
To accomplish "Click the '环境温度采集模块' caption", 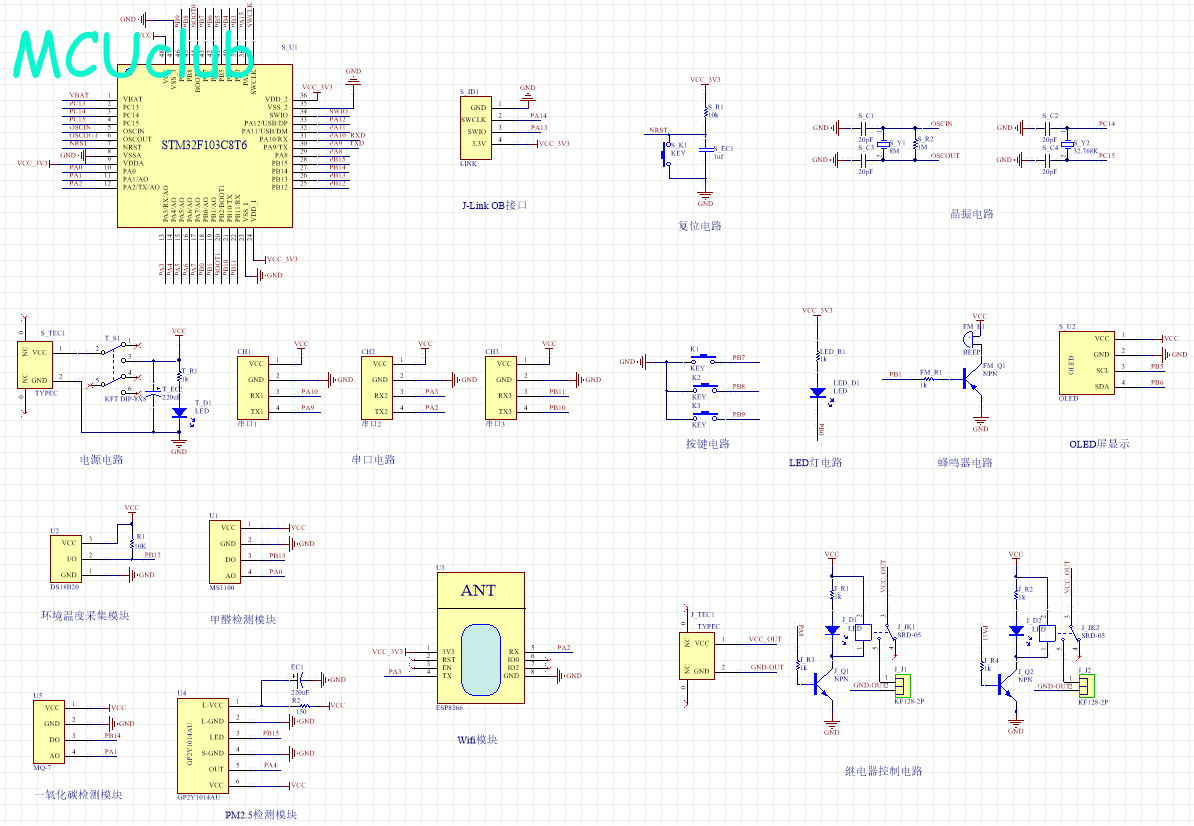I will 85,616.
